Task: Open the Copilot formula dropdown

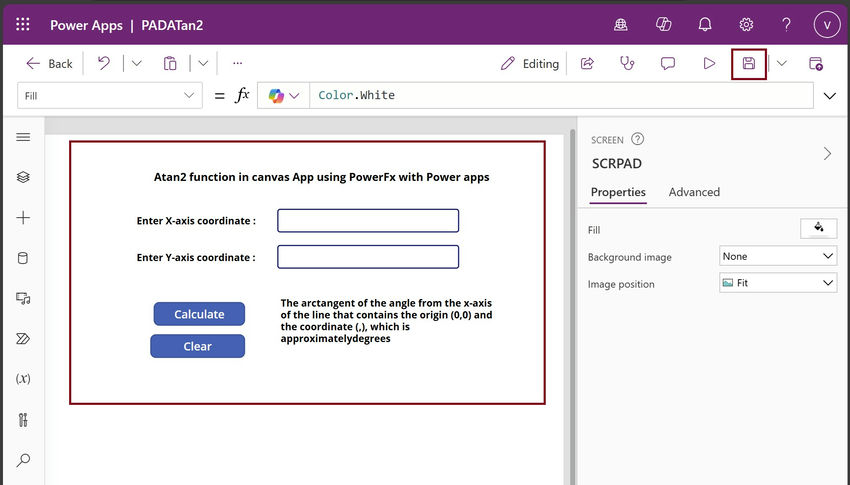Action: (284, 95)
